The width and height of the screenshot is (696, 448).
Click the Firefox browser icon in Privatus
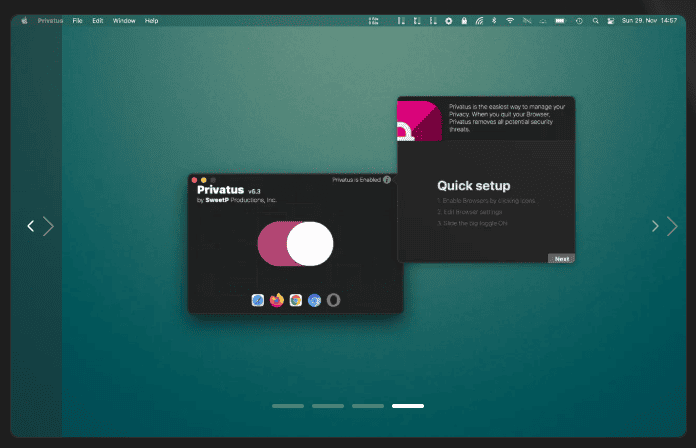point(277,301)
